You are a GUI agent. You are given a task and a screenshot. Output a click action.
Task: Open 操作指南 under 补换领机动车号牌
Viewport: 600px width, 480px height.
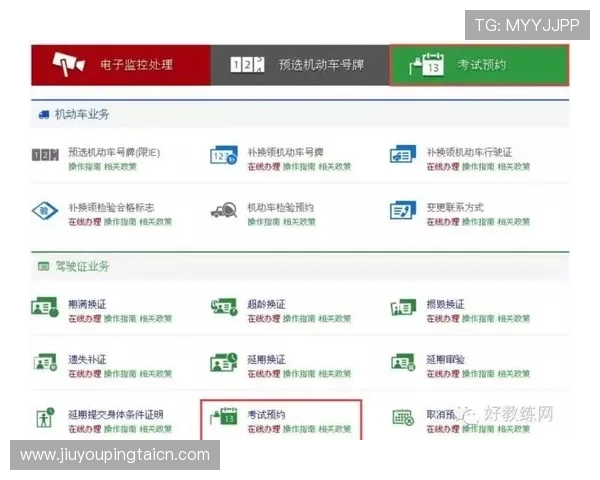click(299, 167)
